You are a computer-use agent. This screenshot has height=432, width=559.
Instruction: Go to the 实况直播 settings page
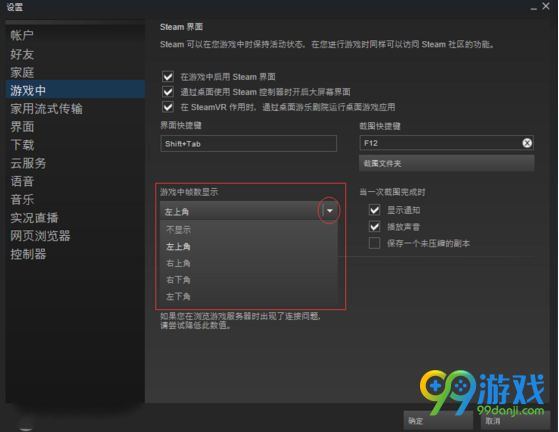[x=34, y=218]
